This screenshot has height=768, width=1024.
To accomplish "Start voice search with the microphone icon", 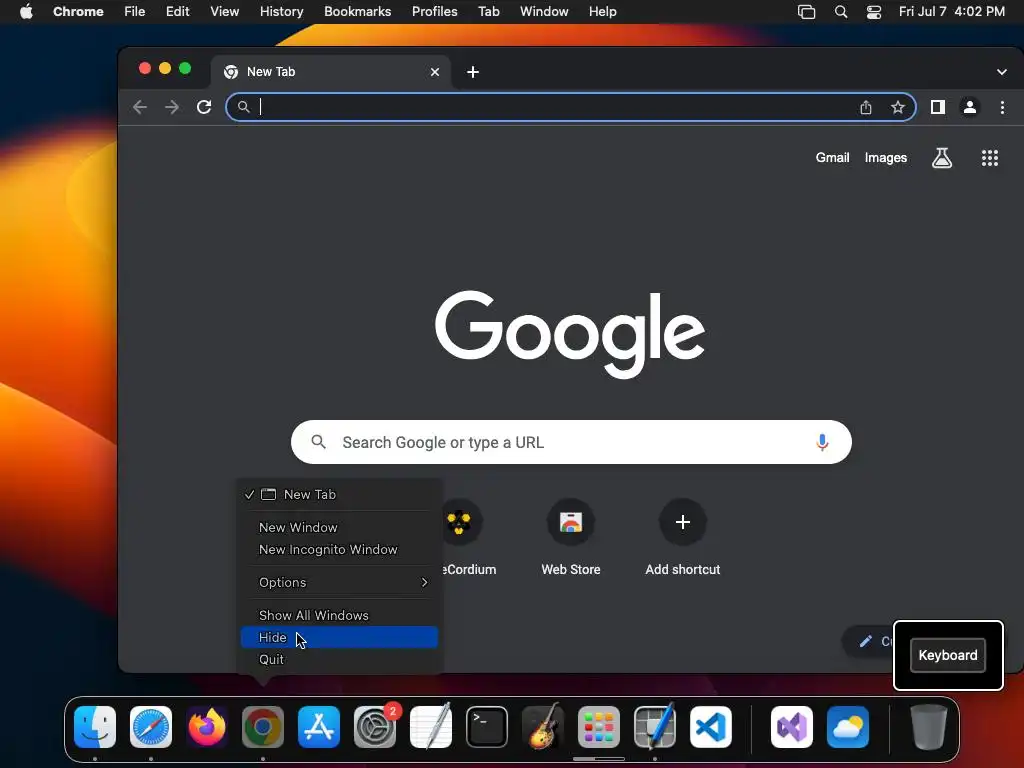I will pos(822,442).
